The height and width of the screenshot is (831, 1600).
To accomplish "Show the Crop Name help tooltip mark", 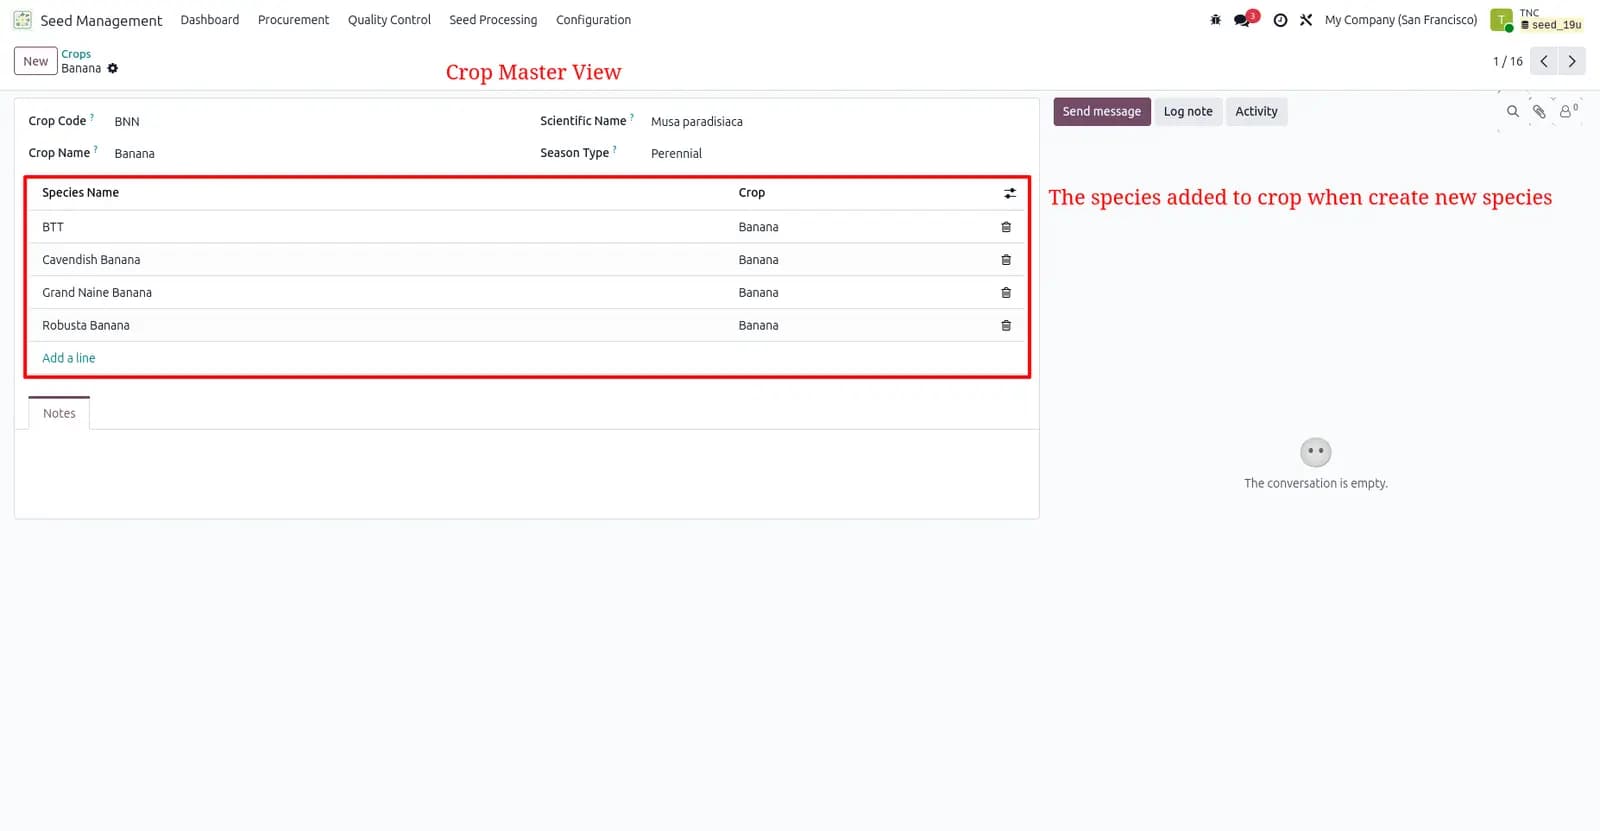I will point(96,149).
